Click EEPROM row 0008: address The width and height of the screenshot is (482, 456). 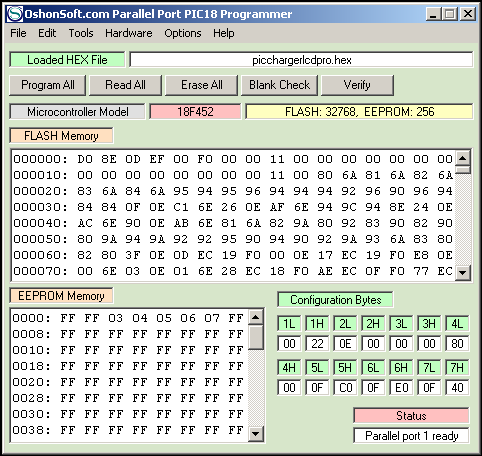coord(31,334)
